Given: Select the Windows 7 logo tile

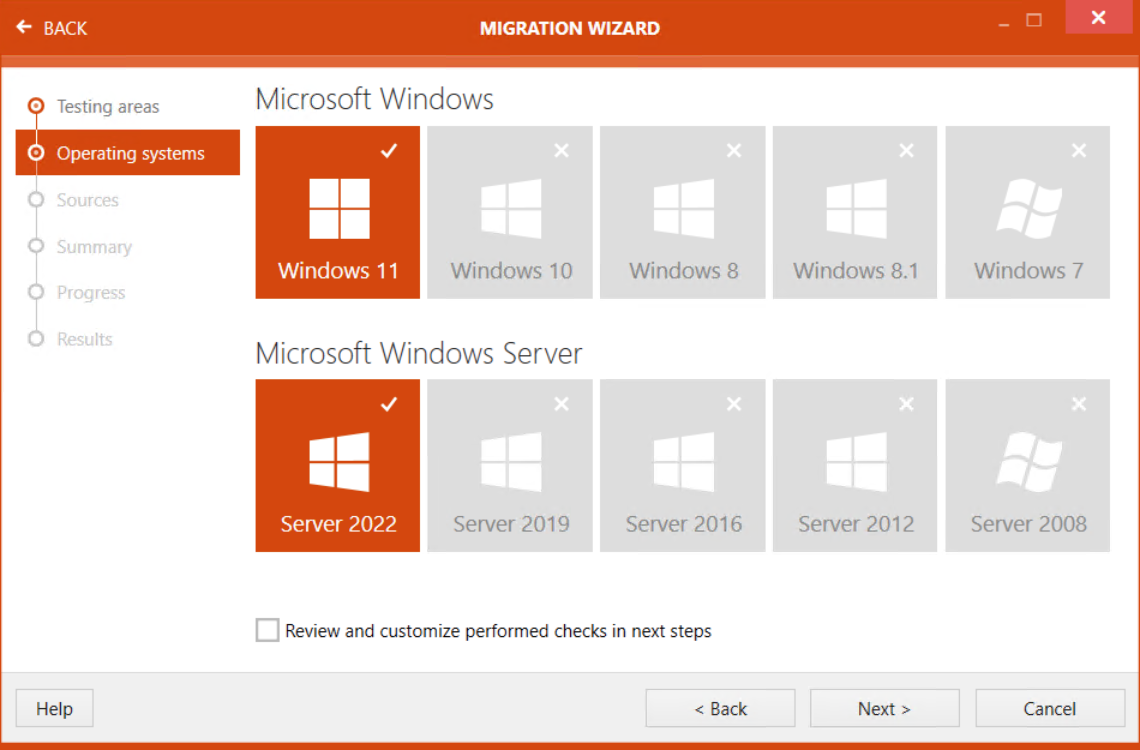Looking at the screenshot, I should [x=1027, y=212].
